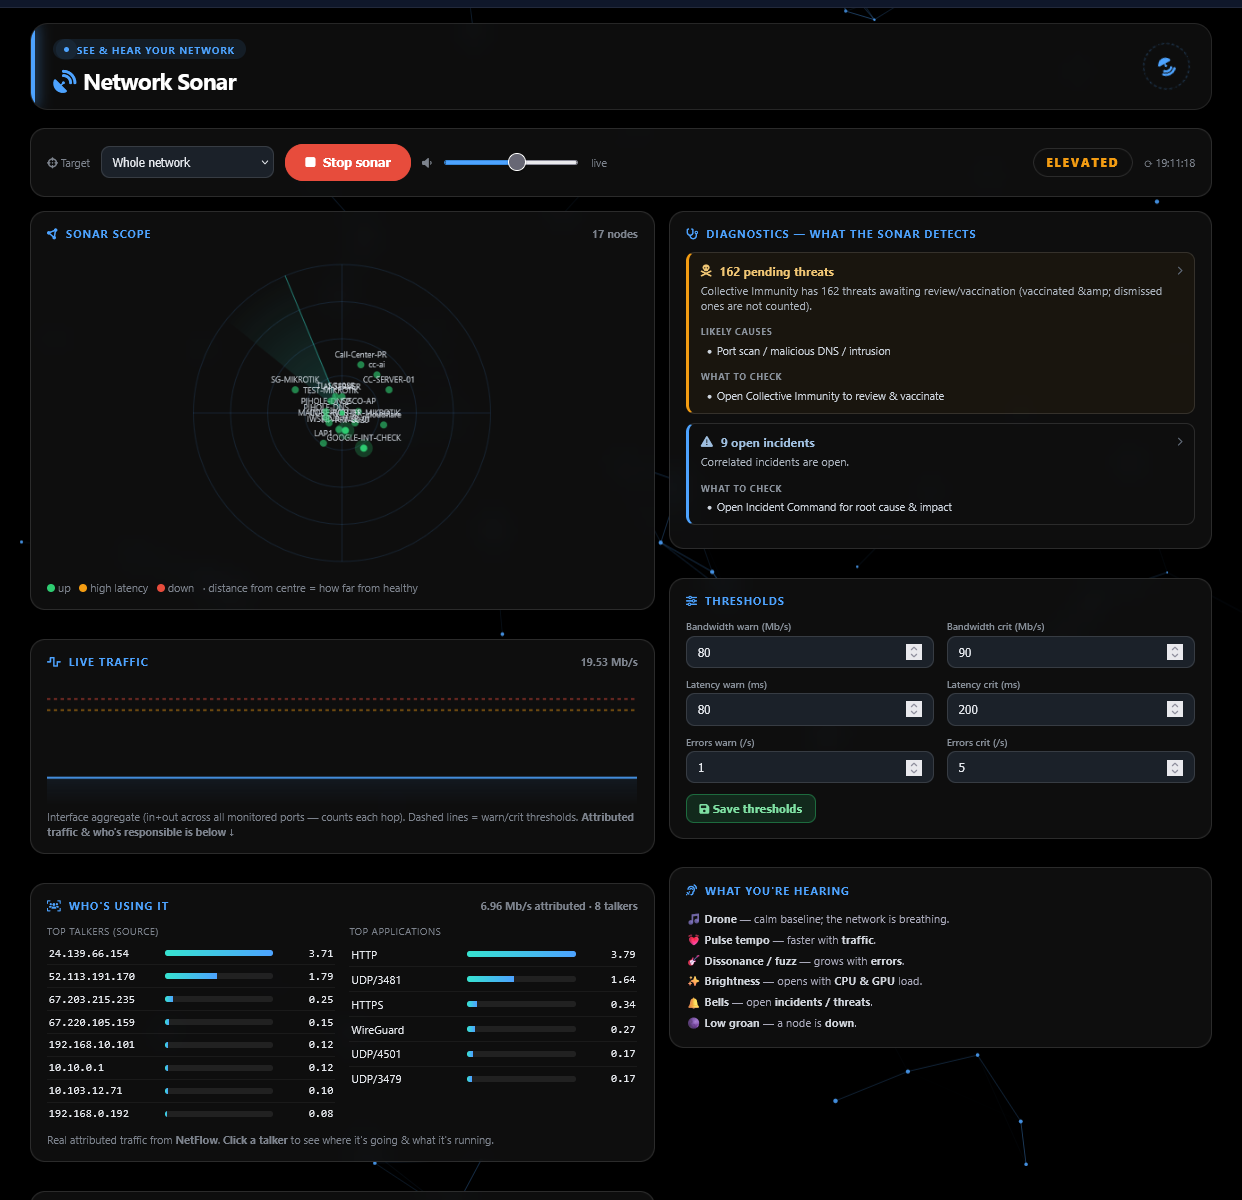Click the 17 nodes count
This screenshot has width=1242, height=1200.
(x=615, y=234)
